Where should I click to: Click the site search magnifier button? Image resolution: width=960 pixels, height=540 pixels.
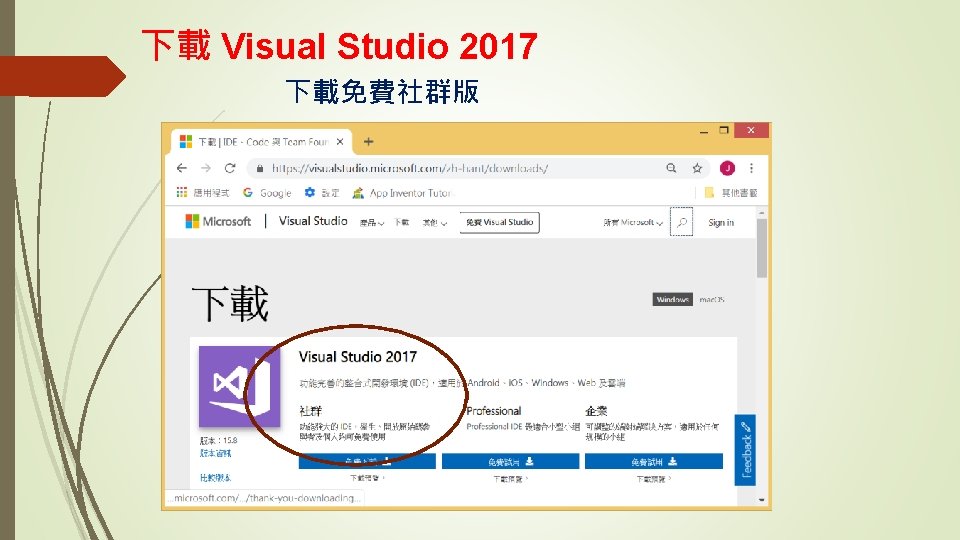tap(681, 222)
